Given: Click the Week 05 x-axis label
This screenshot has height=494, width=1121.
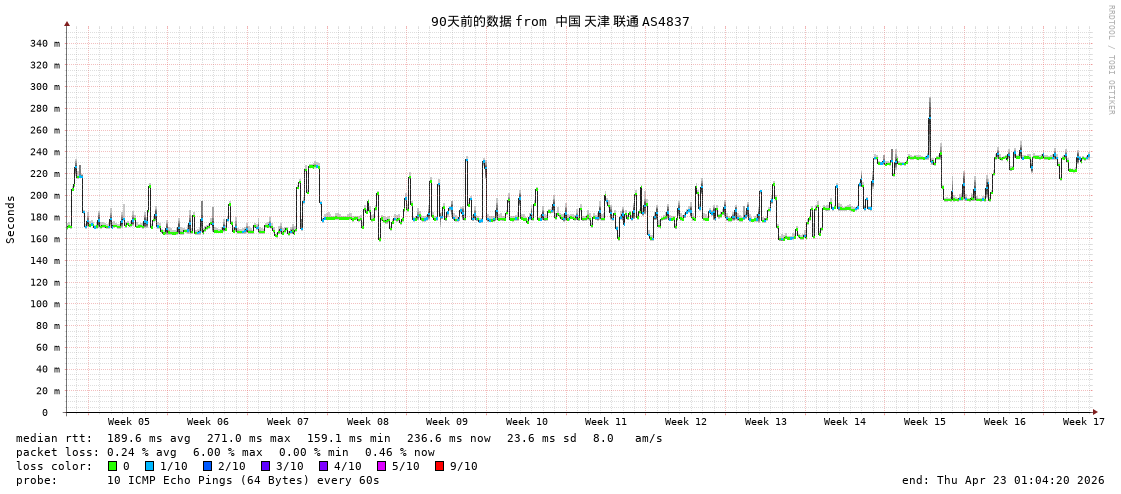Looking at the screenshot, I should [129, 422].
